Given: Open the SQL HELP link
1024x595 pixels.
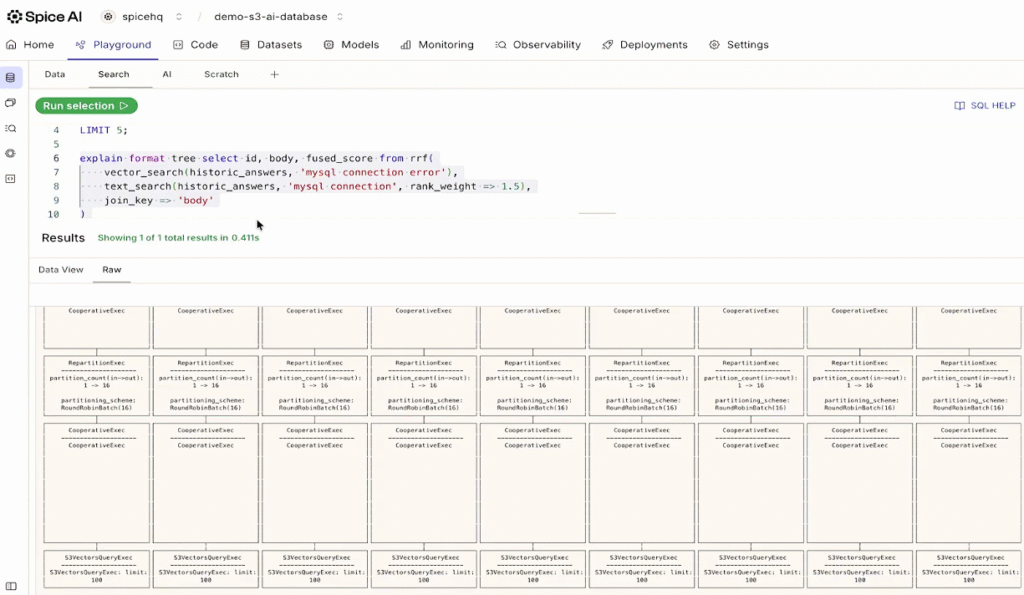Looking at the screenshot, I should 985,106.
